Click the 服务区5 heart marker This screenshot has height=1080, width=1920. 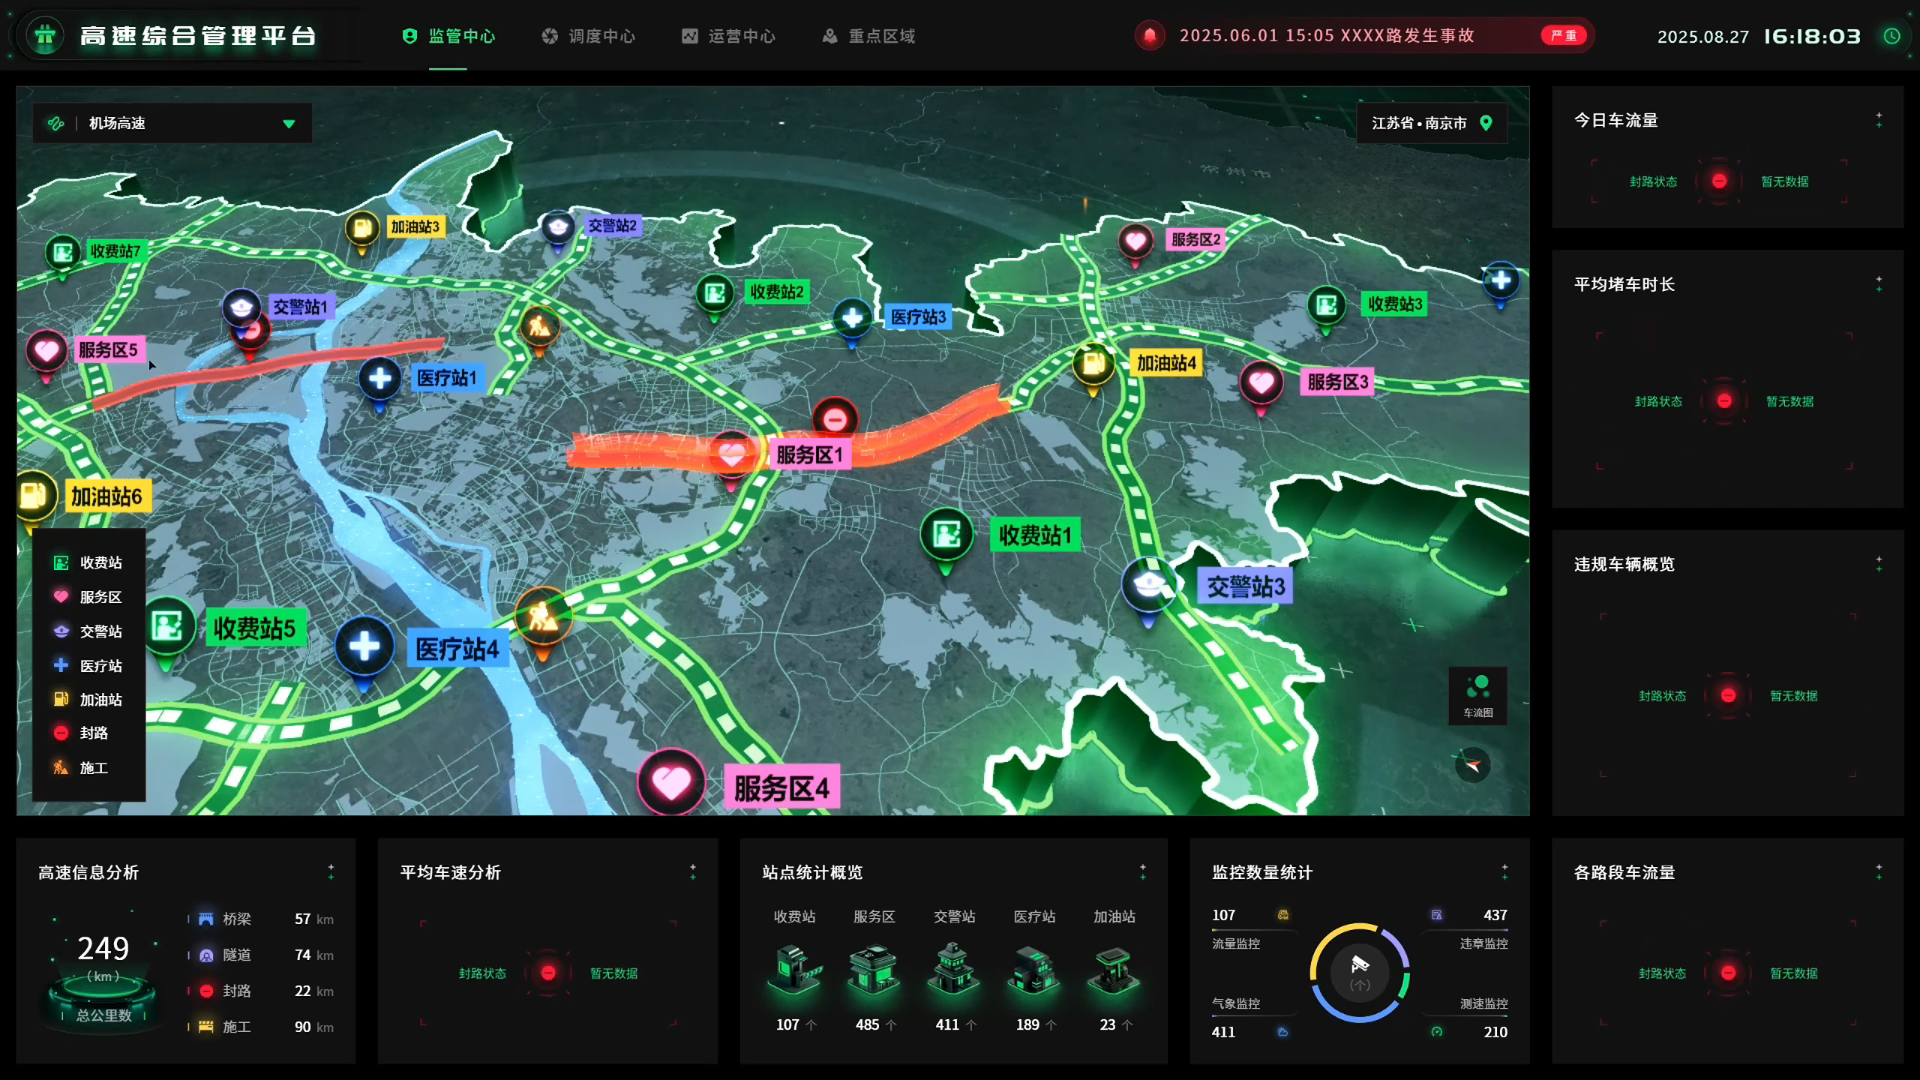(46, 352)
